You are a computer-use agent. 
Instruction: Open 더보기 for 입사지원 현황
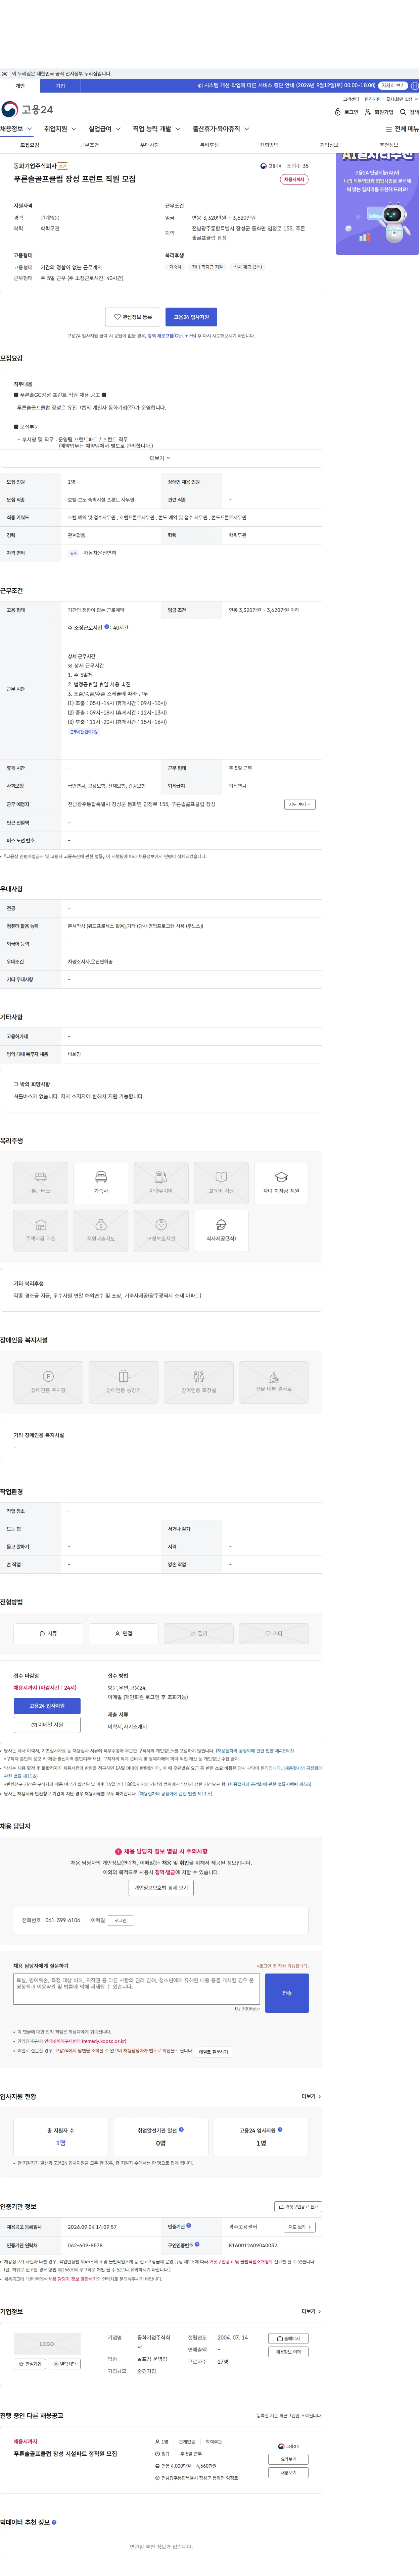pos(311,2097)
